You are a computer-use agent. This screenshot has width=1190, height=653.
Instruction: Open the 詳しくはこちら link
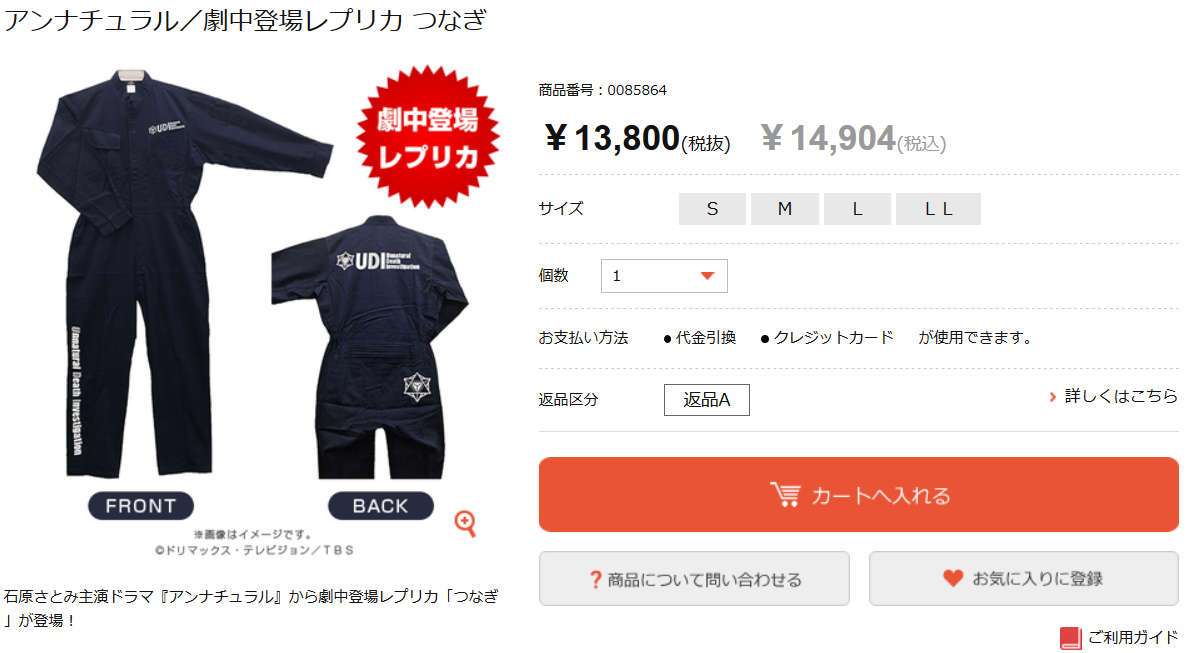click(1121, 396)
